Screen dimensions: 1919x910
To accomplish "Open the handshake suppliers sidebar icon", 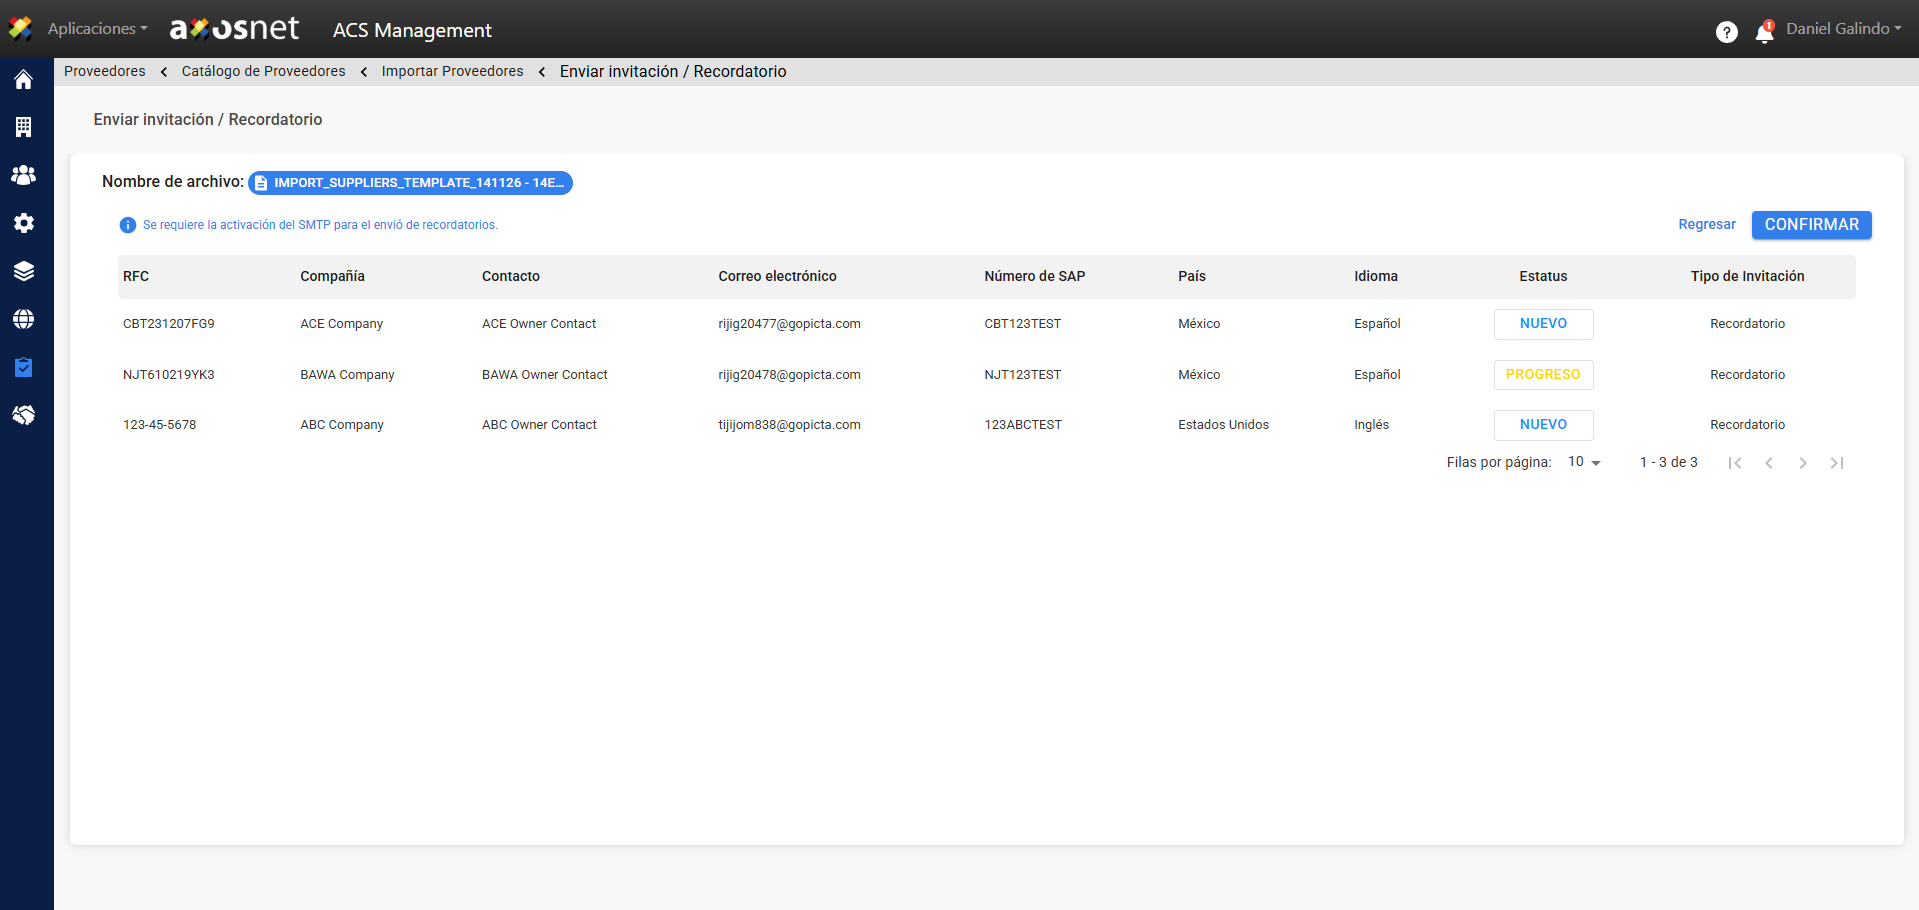I will [24, 415].
